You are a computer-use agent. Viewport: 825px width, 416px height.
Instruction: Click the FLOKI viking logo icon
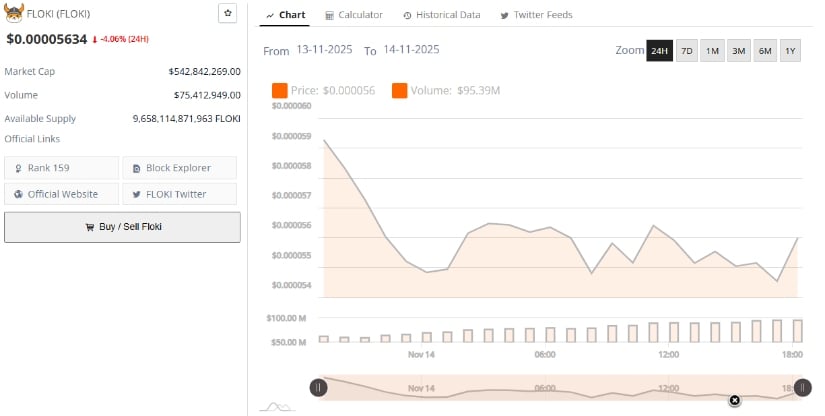pyautogui.click(x=14, y=14)
